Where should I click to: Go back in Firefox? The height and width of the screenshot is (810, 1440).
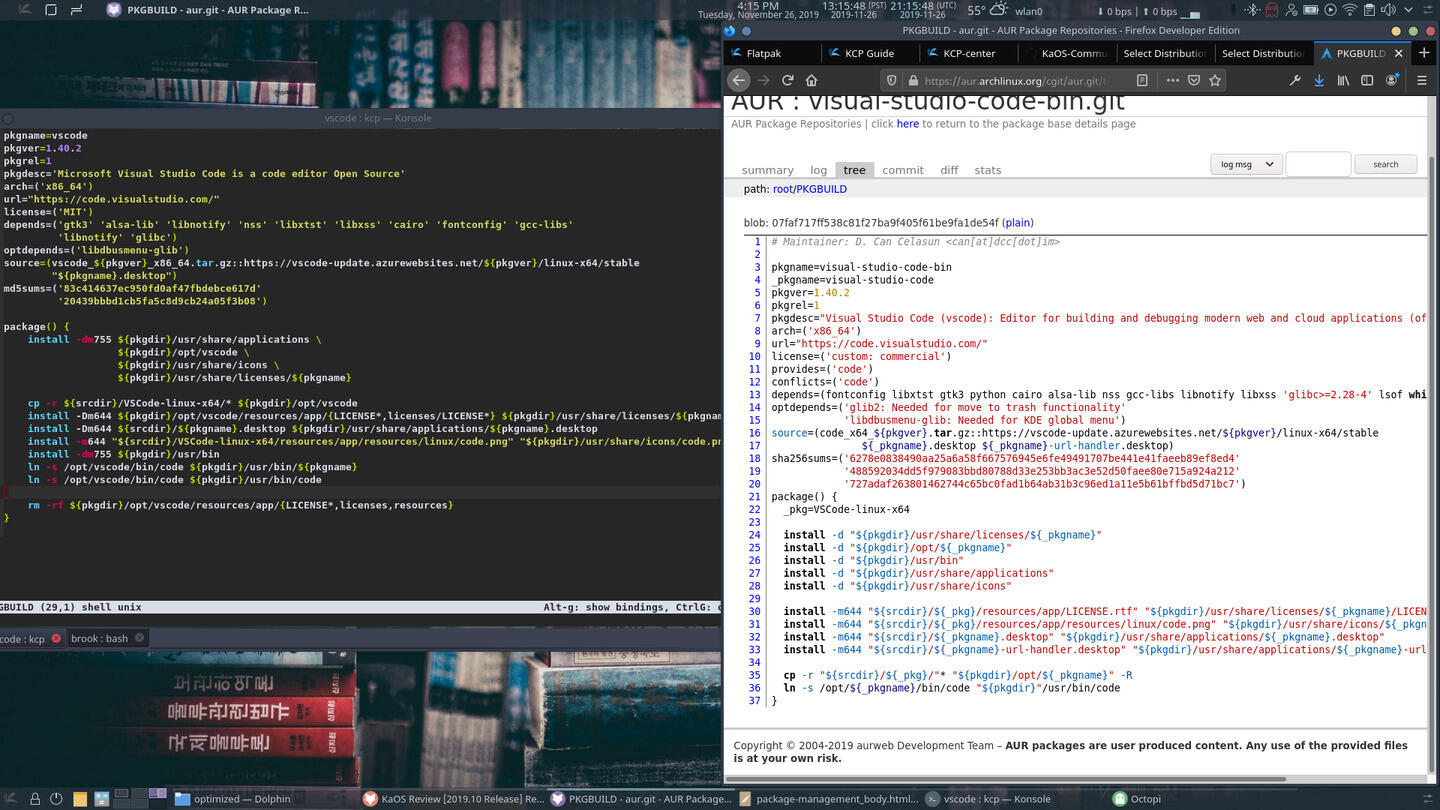pos(738,80)
